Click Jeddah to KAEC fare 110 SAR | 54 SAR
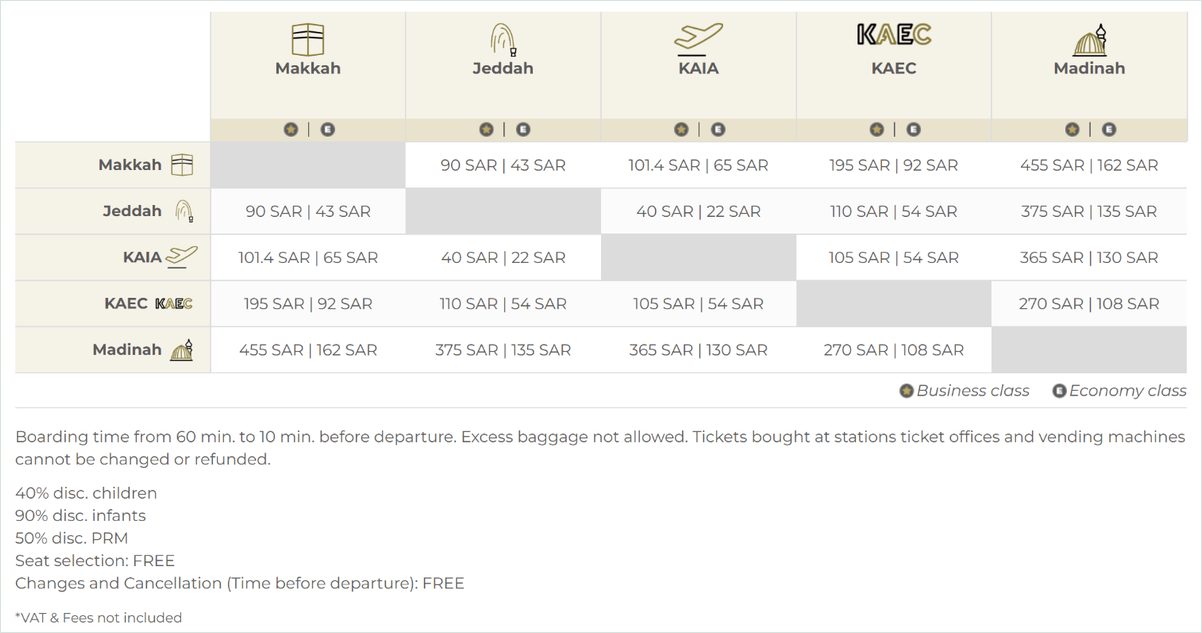The height and width of the screenshot is (633, 1202). tap(894, 211)
